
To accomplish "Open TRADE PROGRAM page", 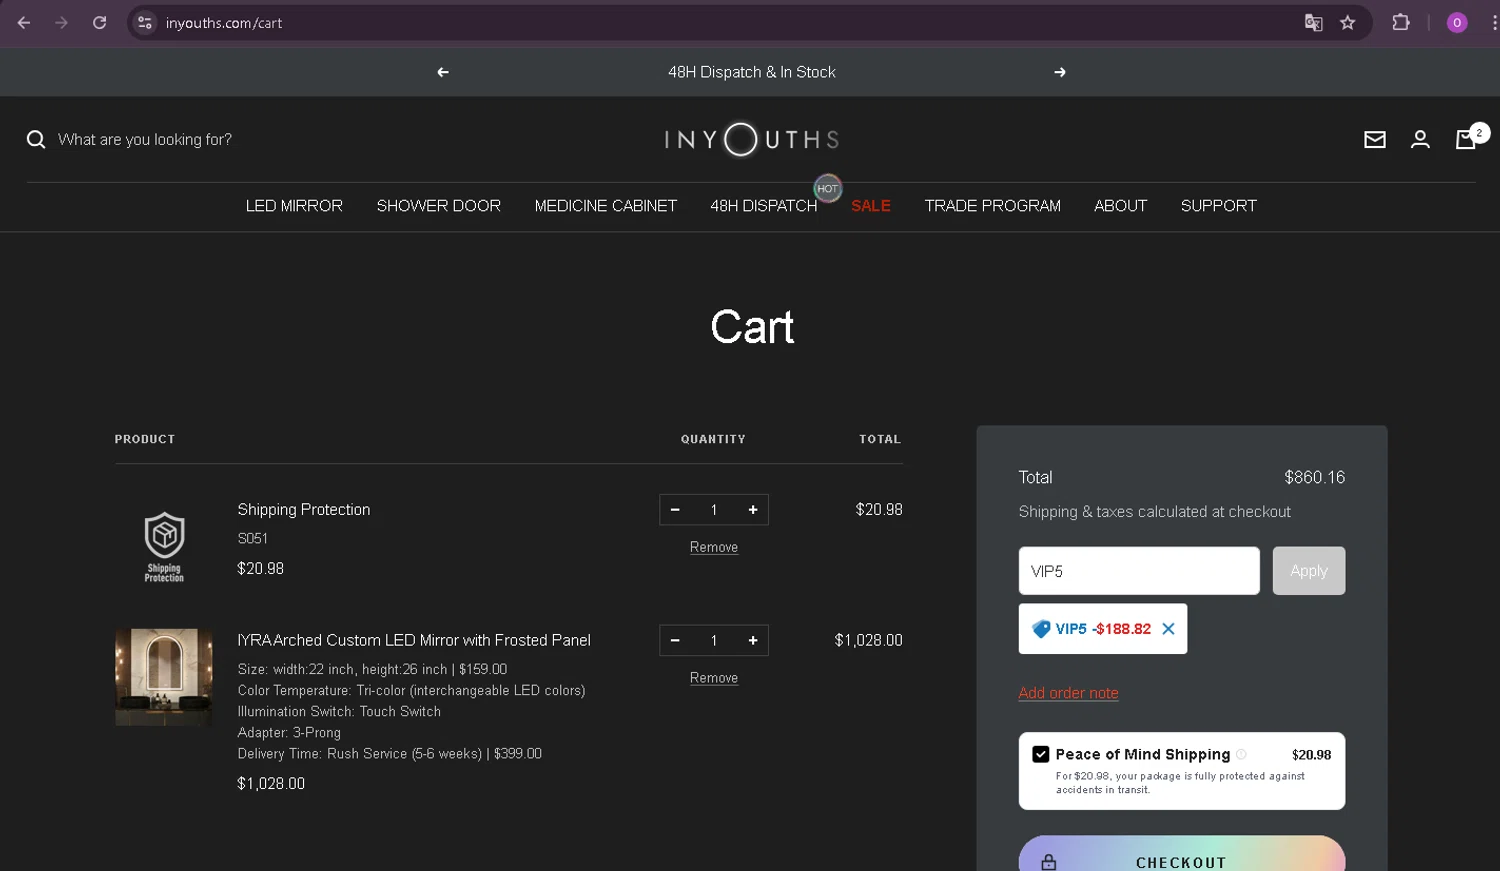I will 993,206.
